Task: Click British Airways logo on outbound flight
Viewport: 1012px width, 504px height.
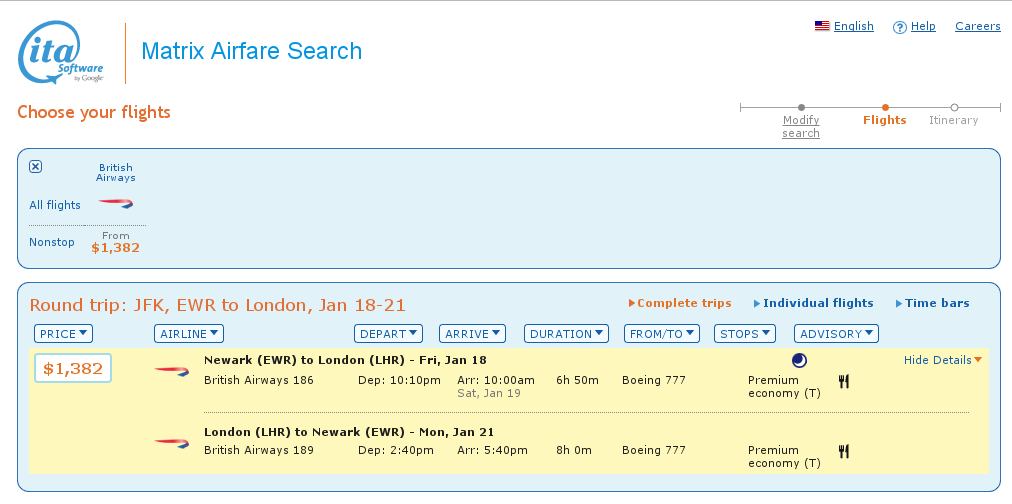Action: (171, 371)
